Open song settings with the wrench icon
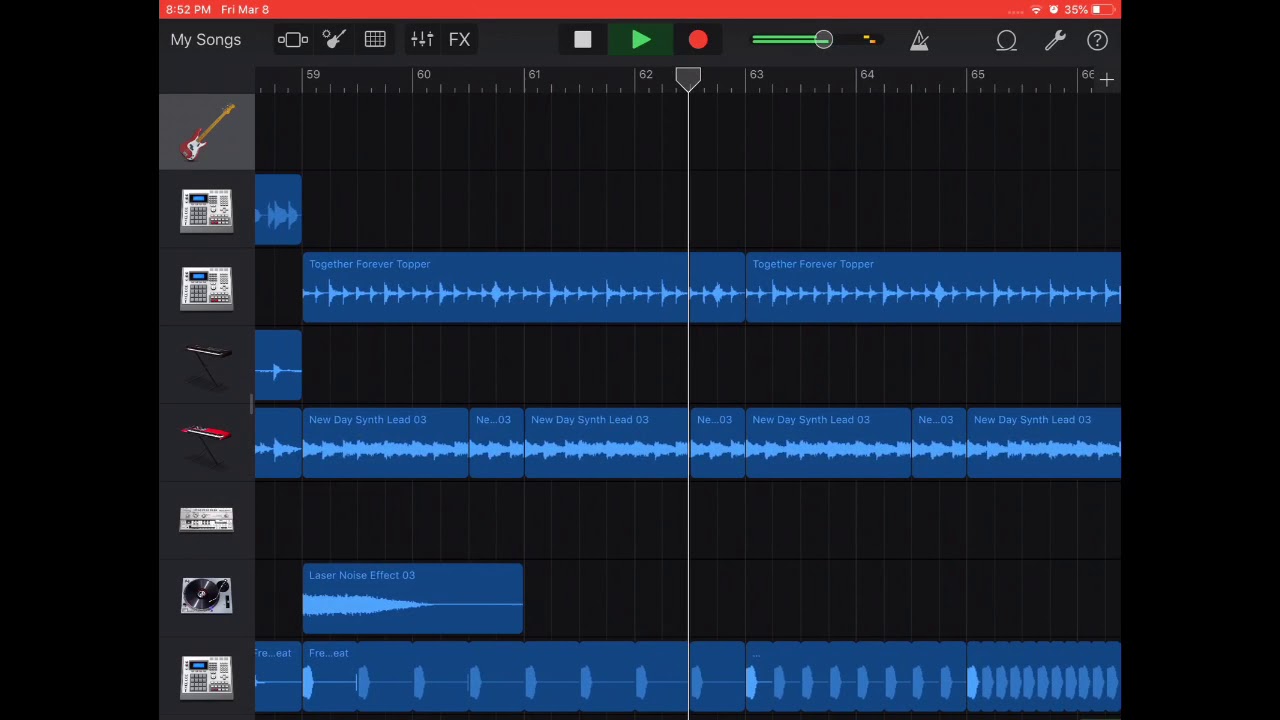Image resolution: width=1280 pixels, height=720 pixels. pos(1055,40)
